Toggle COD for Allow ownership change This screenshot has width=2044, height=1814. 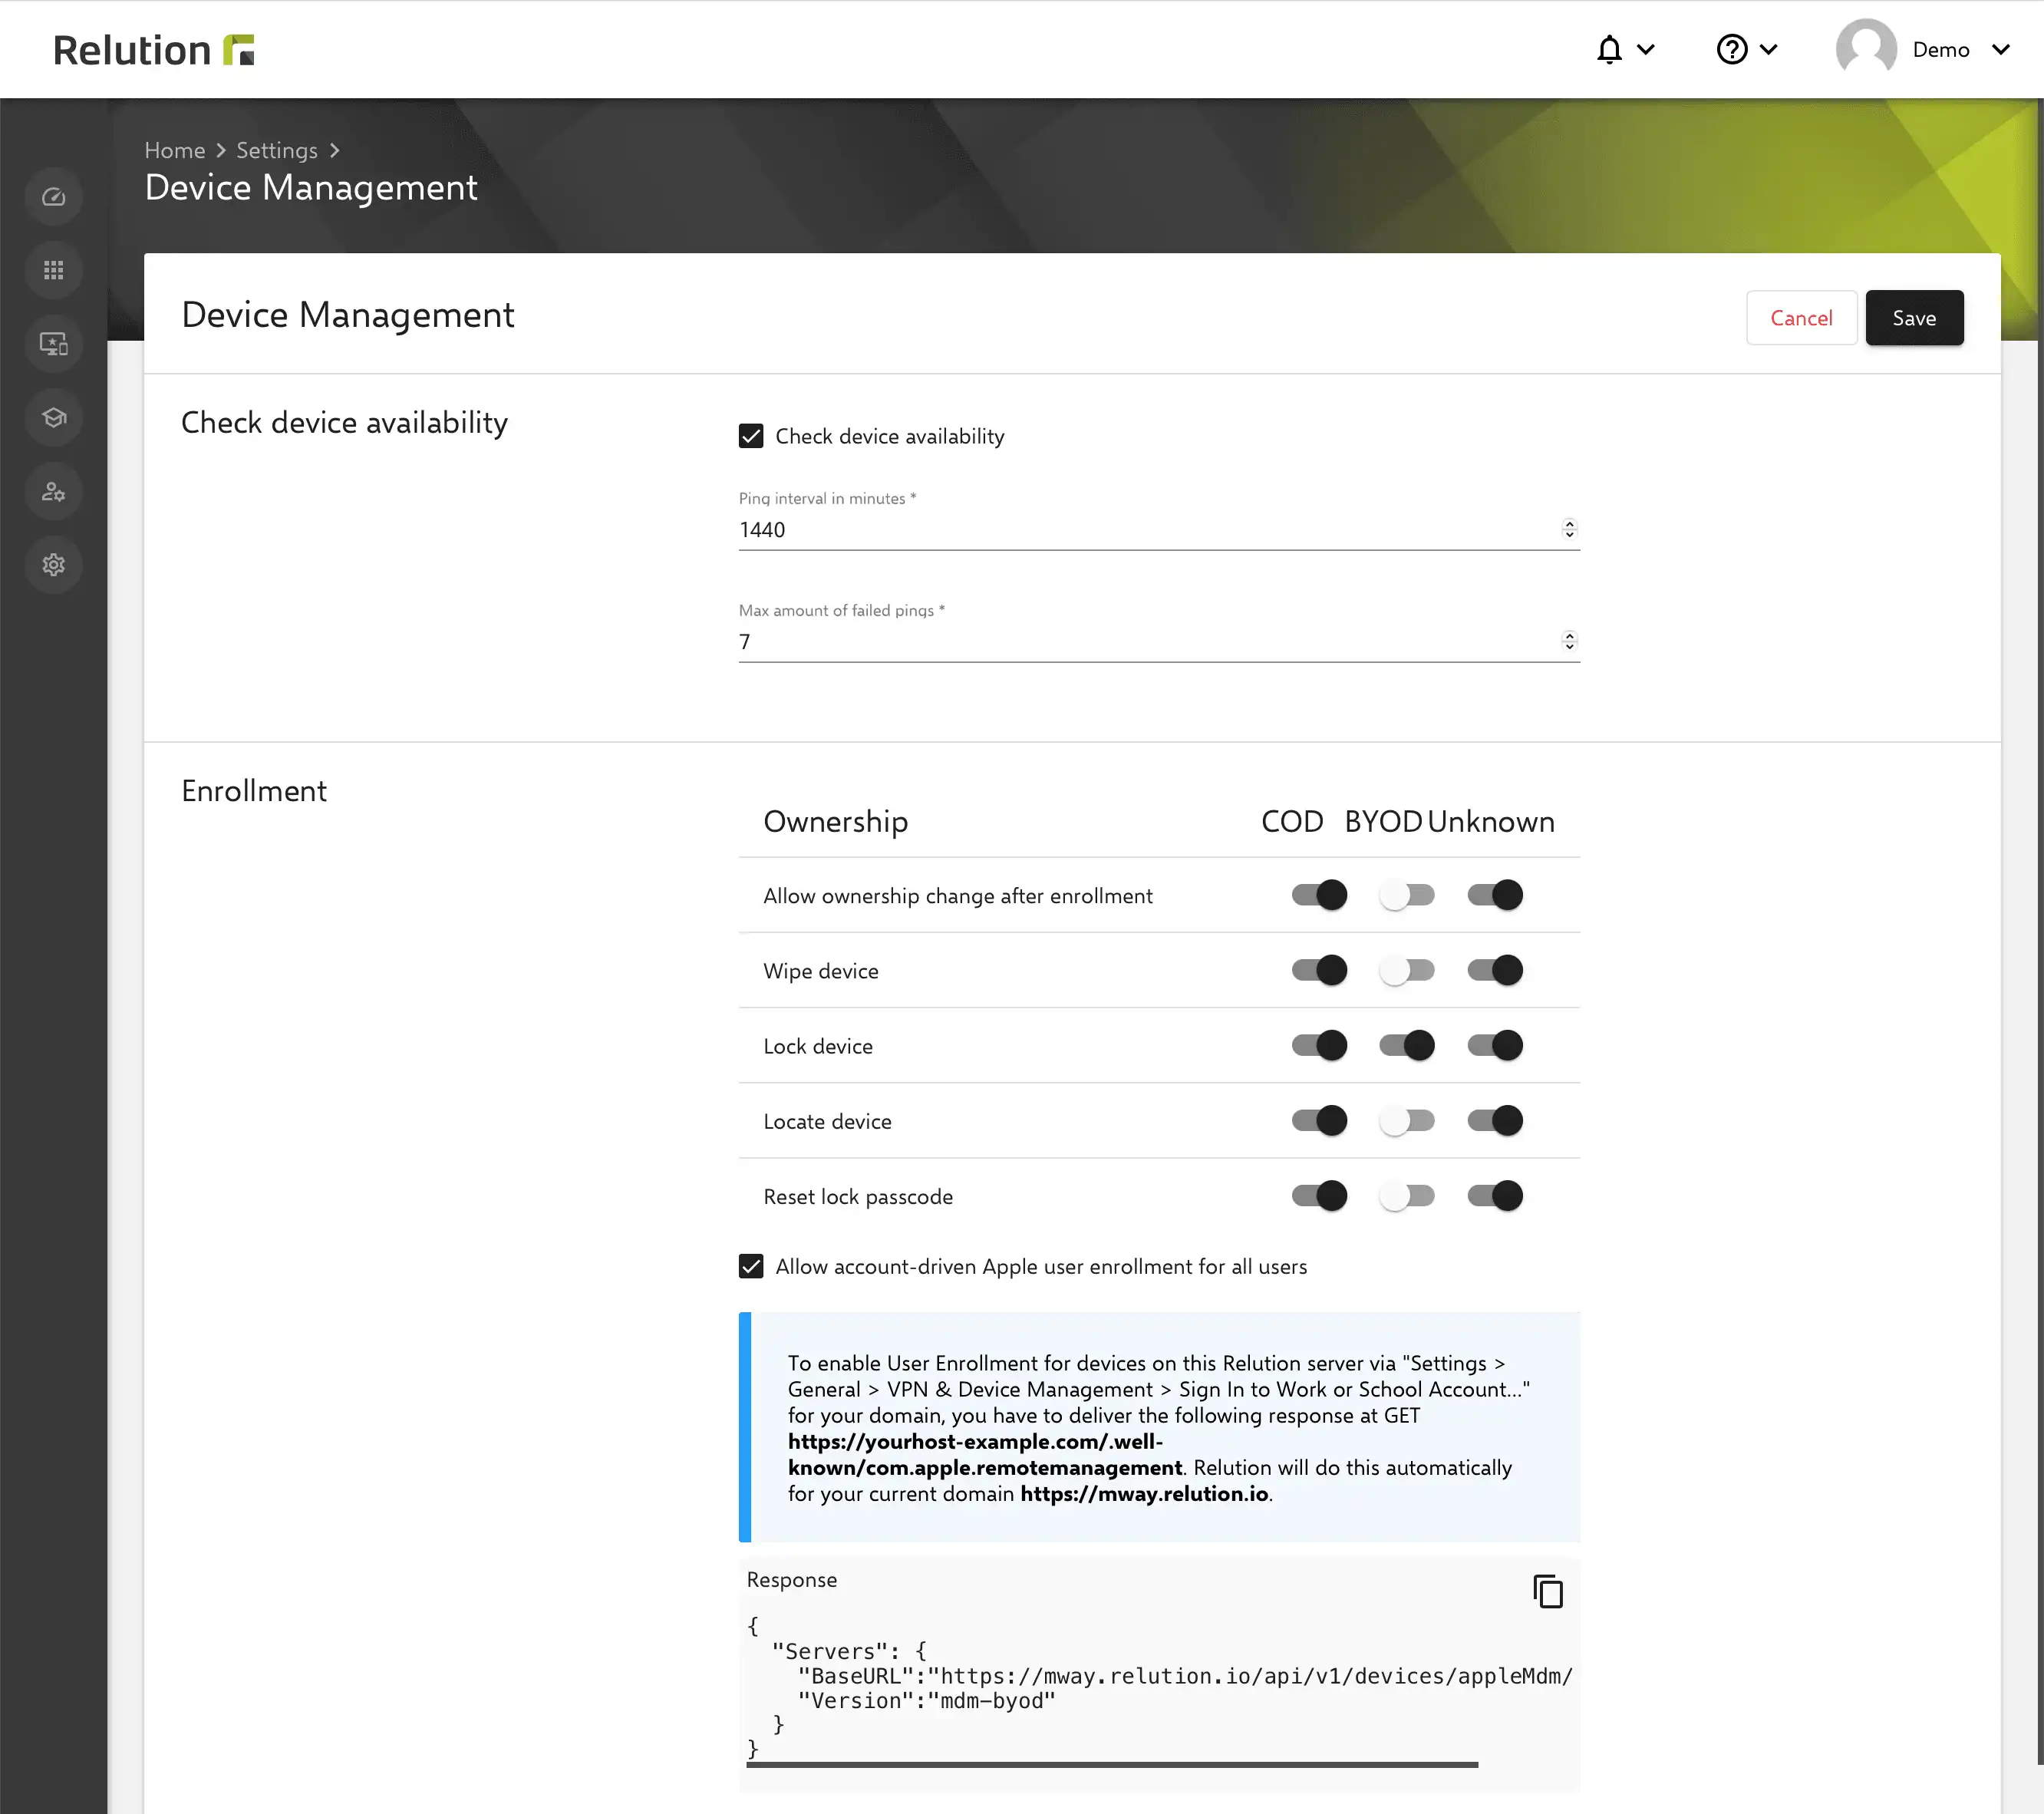pos(1319,894)
